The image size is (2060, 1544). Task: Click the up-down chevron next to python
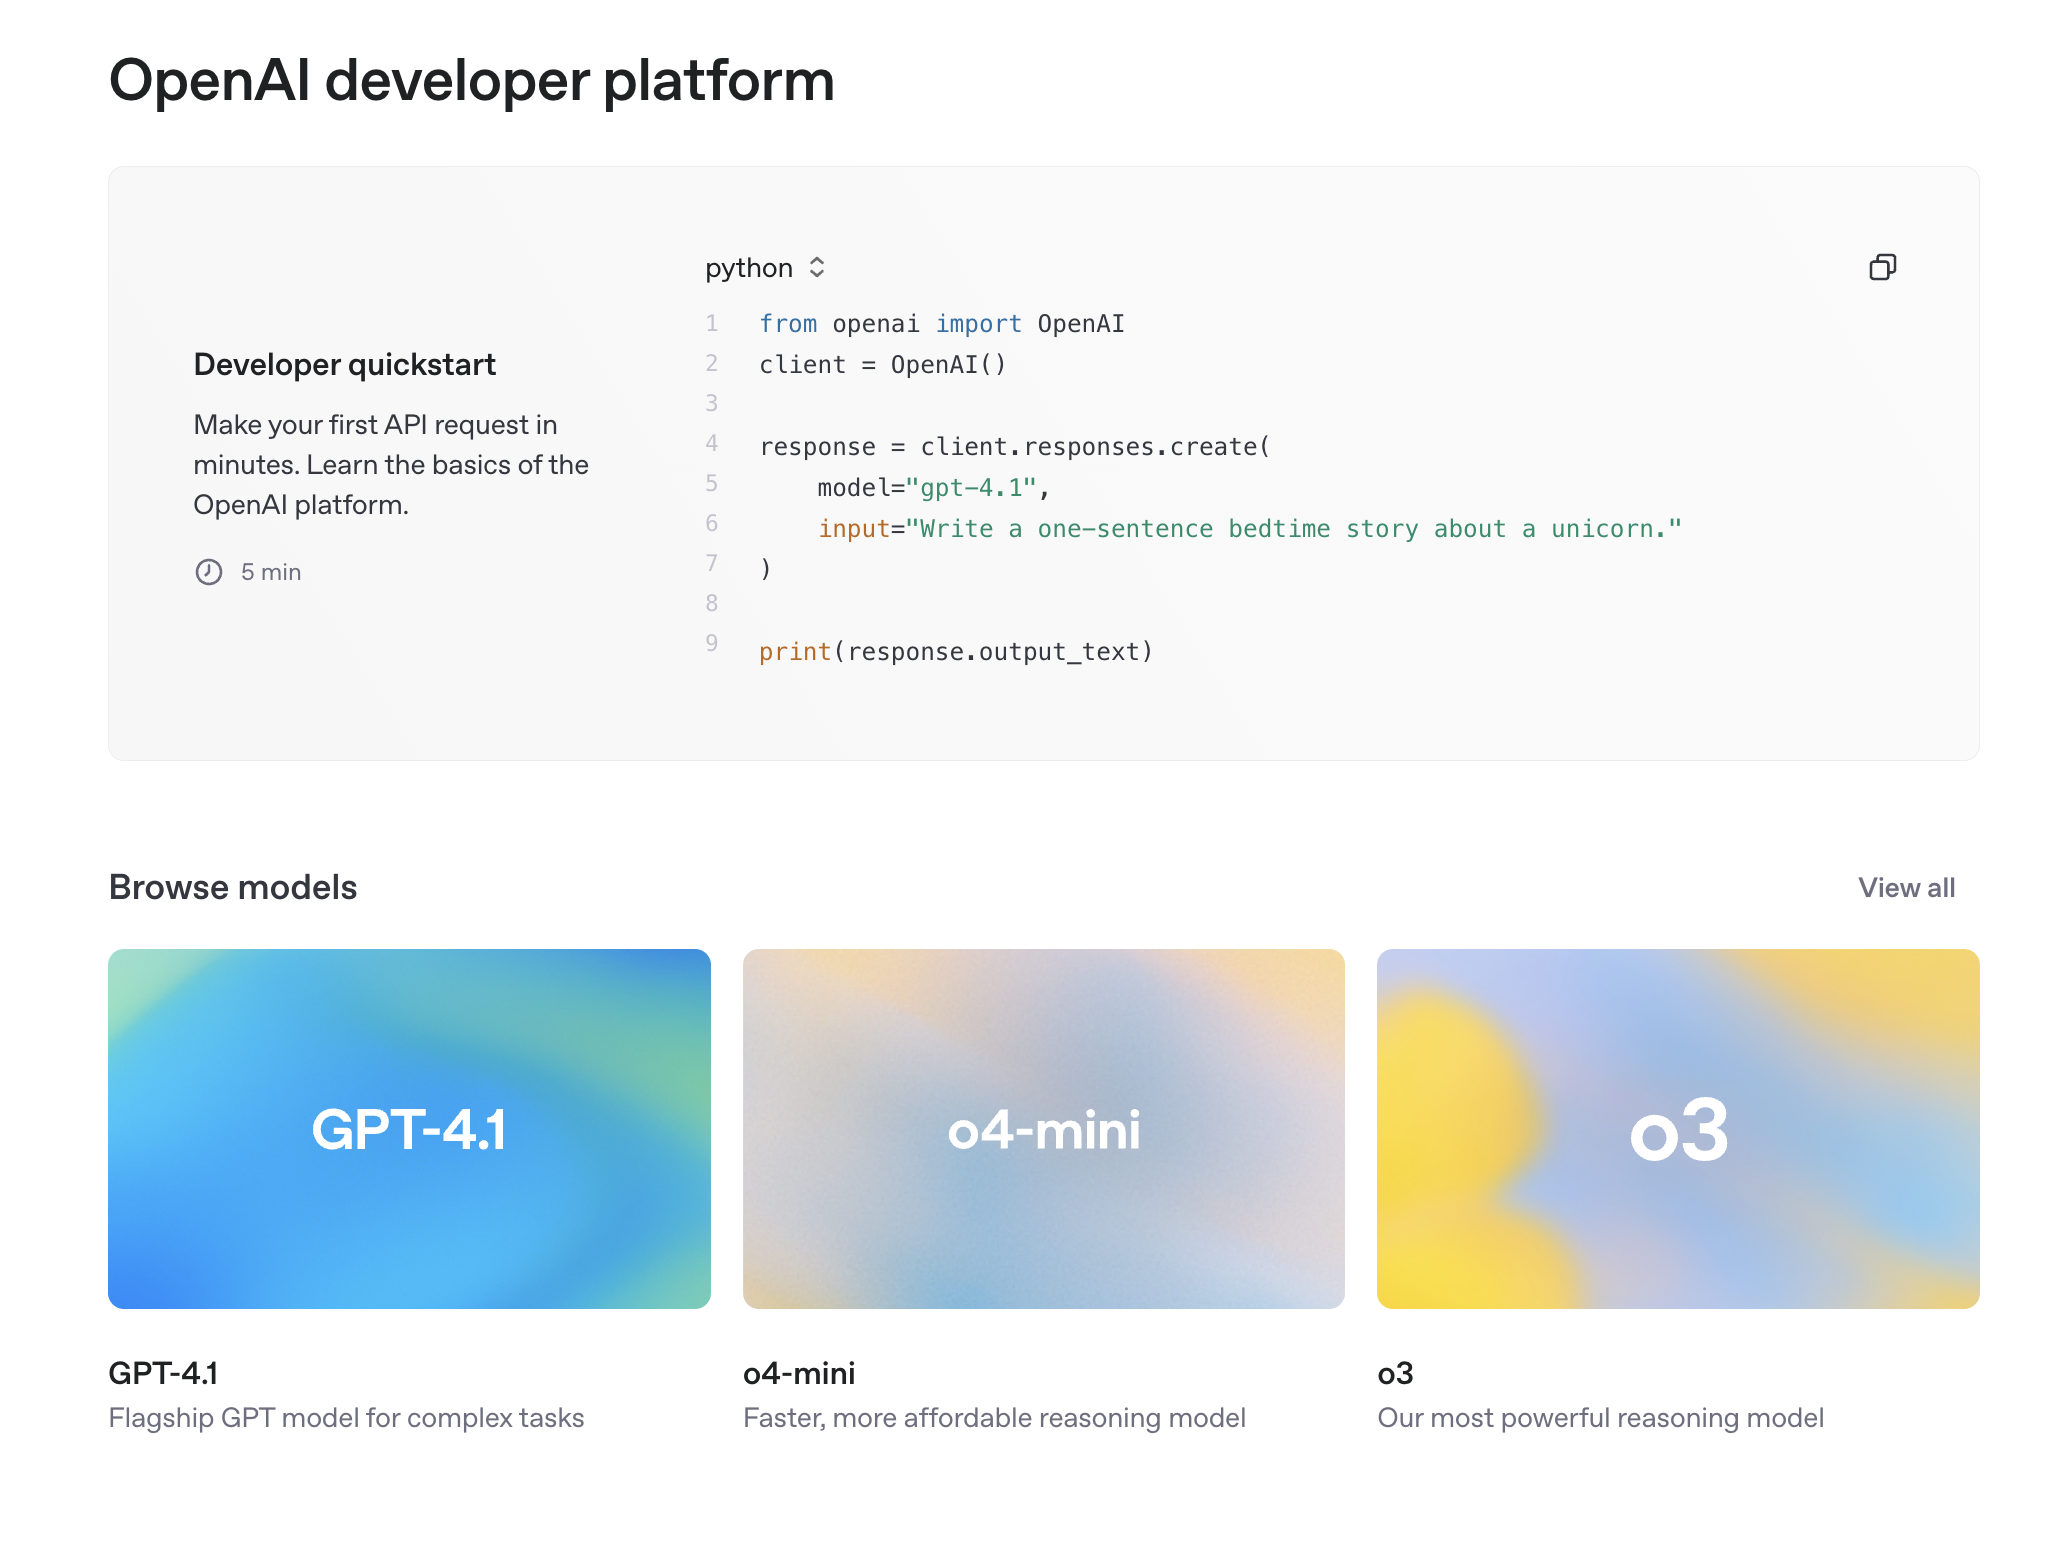point(817,268)
